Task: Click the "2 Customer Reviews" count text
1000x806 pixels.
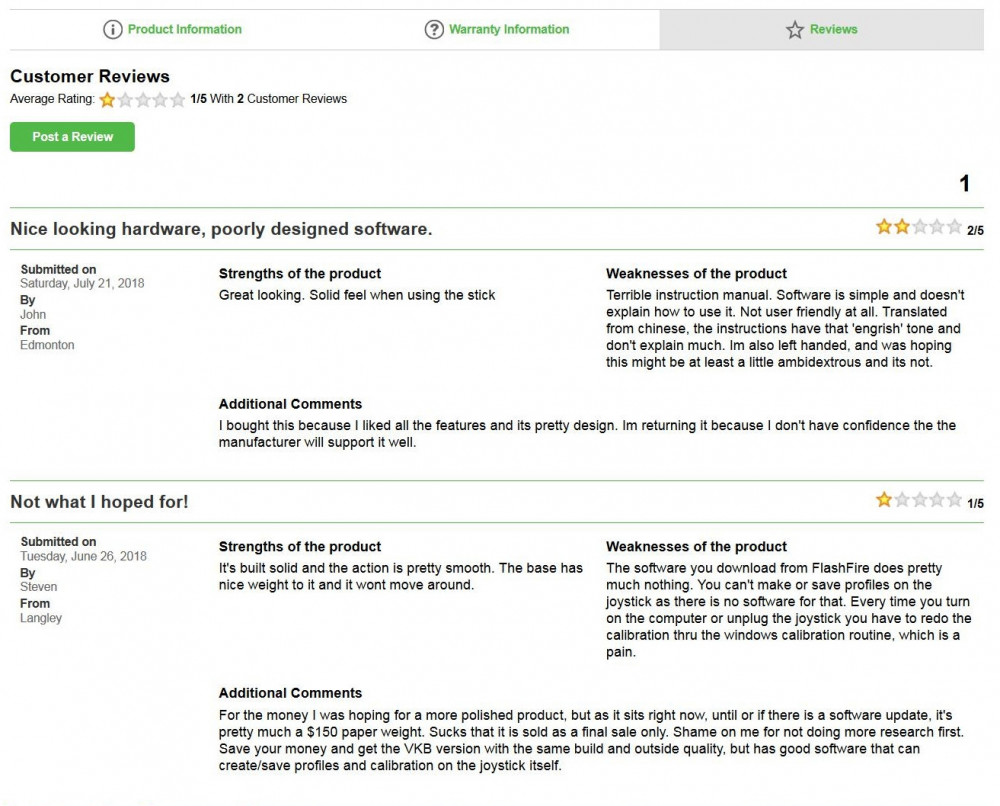Action: (292, 99)
